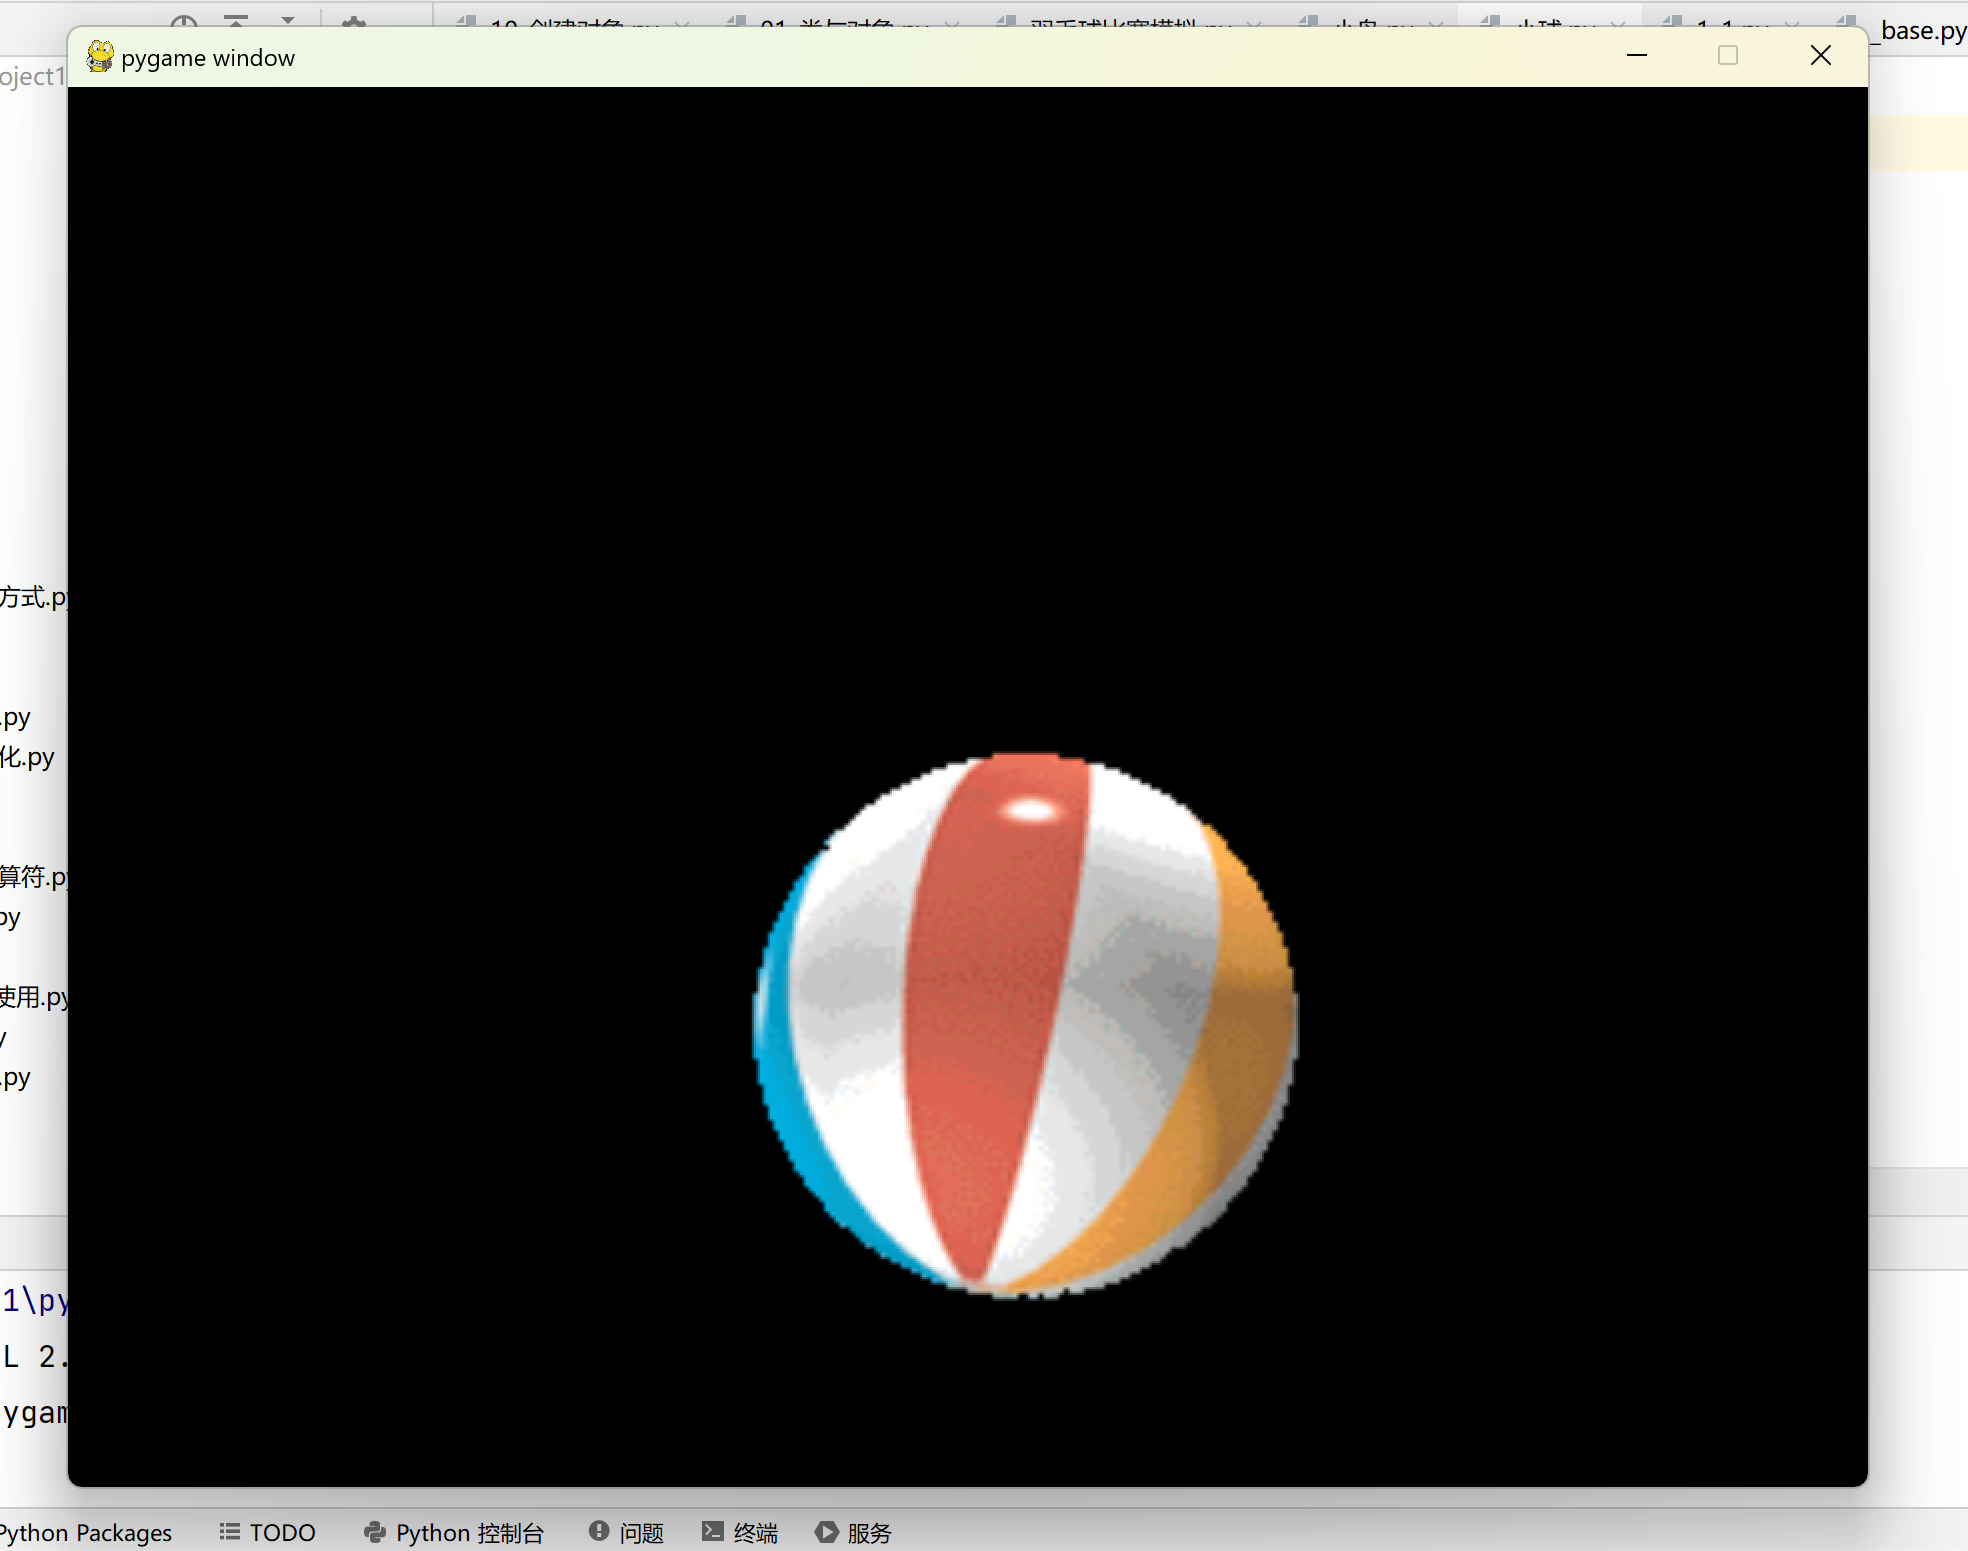Click the oject1 project breadcrumb
This screenshot has width=1968, height=1551.
coord(32,77)
